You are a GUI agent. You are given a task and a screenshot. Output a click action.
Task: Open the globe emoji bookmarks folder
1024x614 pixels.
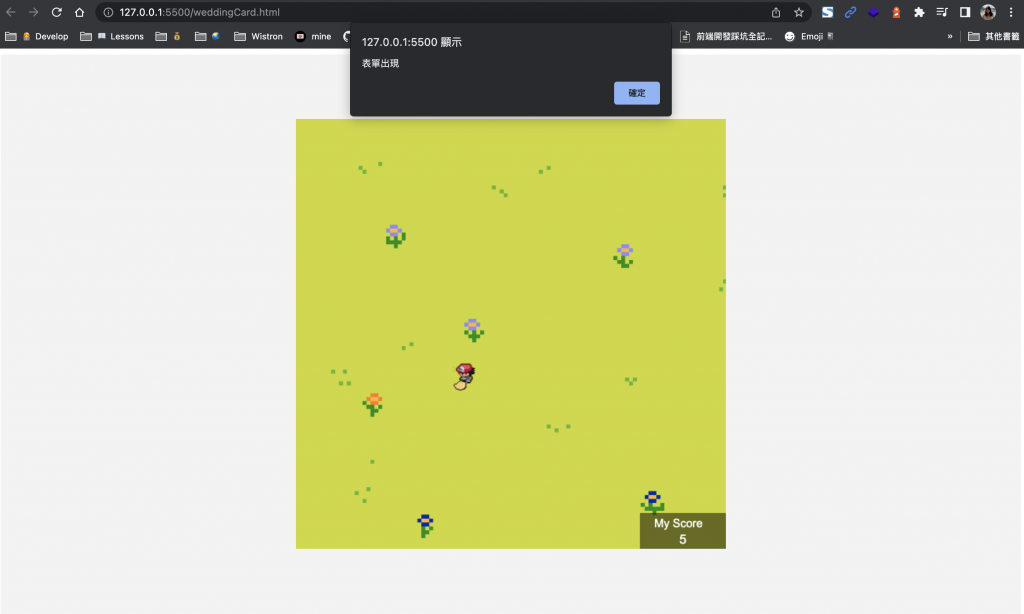(207, 37)
